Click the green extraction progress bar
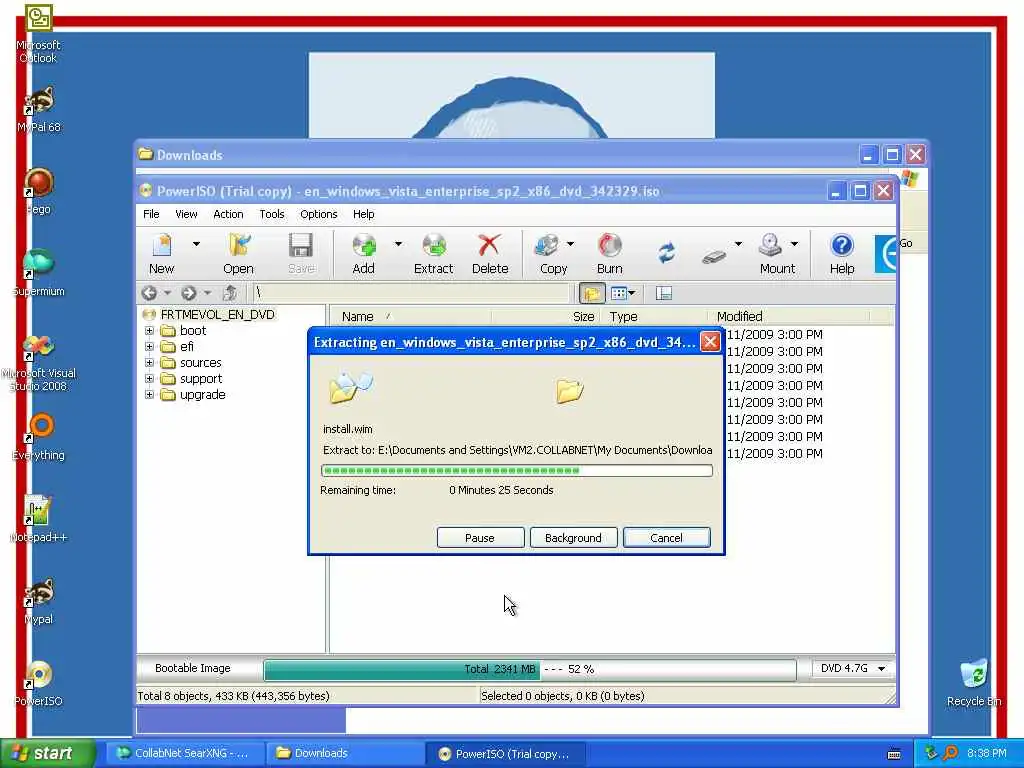This screenshot has height=768, width=1024. (517, 470)
